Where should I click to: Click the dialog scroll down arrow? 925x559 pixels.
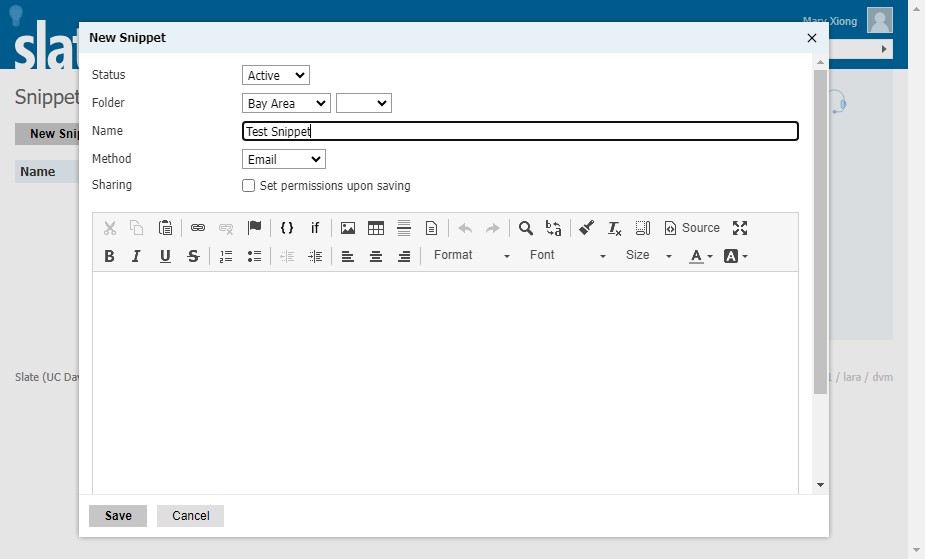tap(820, 485)
